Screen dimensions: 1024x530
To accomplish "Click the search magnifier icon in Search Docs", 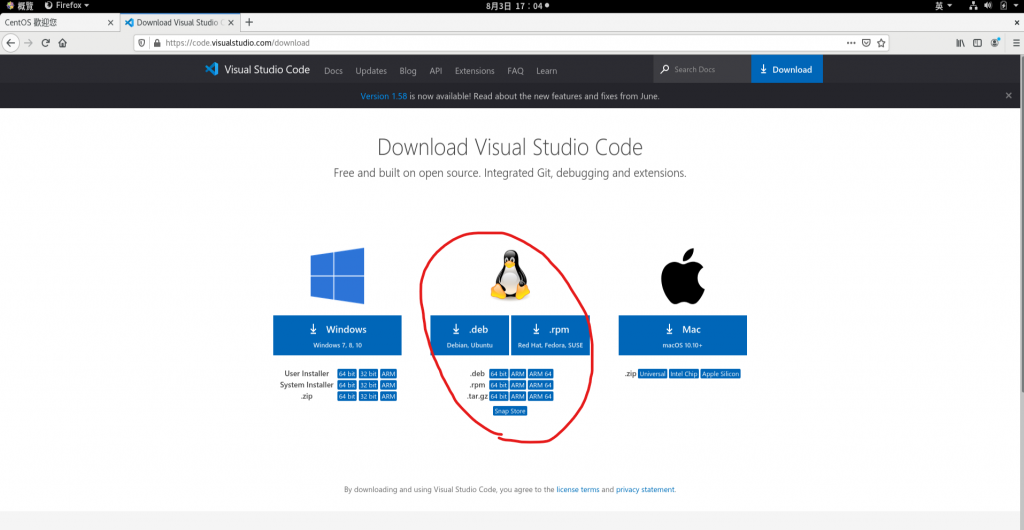I will coord(664,69).
